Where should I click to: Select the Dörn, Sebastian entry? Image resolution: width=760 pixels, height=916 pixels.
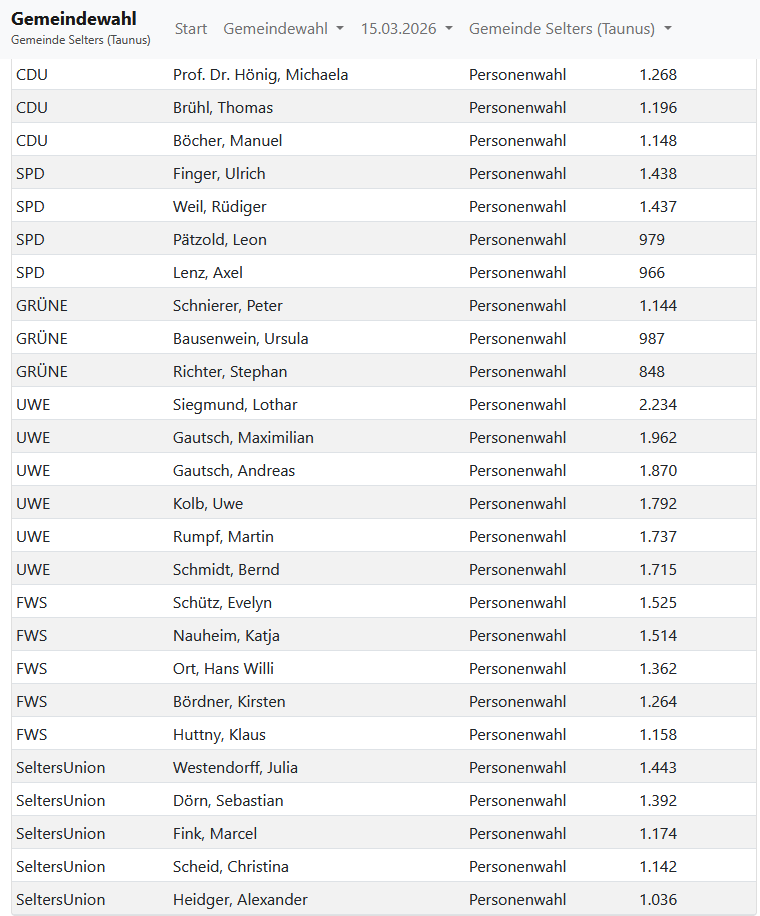tap(228, 801)
